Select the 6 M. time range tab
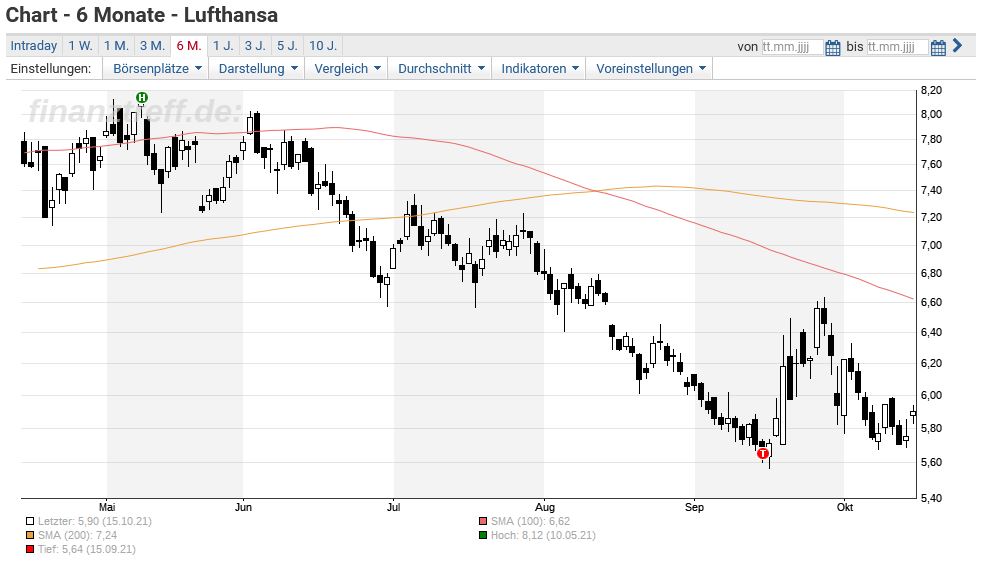Viewport: 982px width, 568px height. click(x=189, y=46)
